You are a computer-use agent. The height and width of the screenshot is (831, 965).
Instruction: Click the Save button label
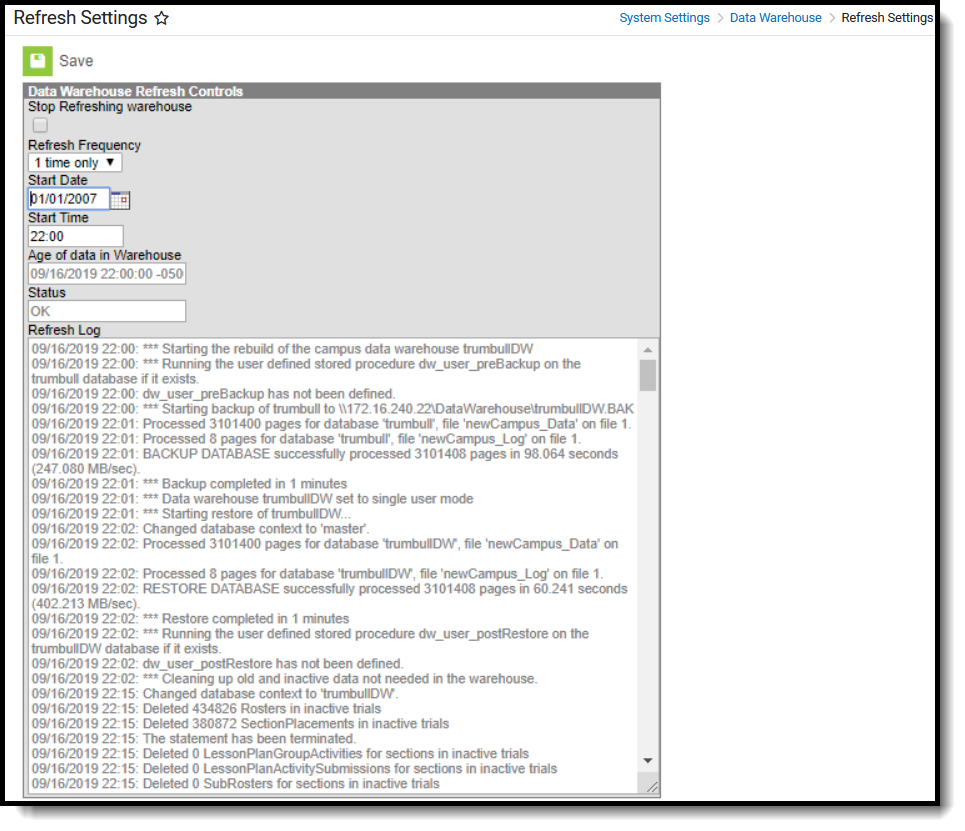[x=76, y=61]
